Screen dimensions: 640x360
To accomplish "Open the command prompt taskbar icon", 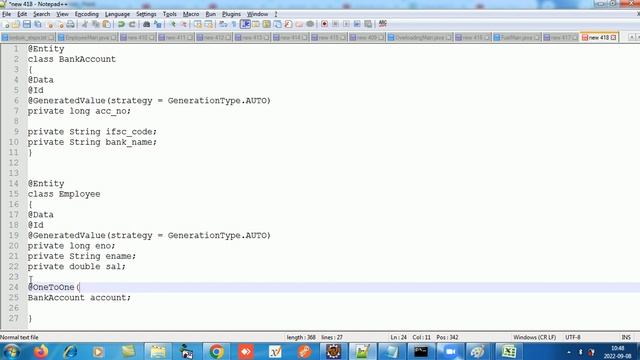I will 421,351.
